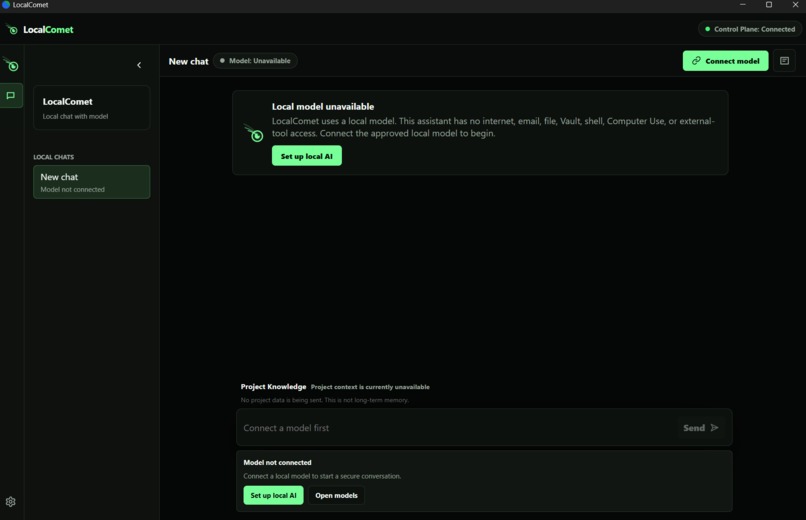806x520 pixels.
Task: Click the app icon in title bar
Action: coord(6,5)
